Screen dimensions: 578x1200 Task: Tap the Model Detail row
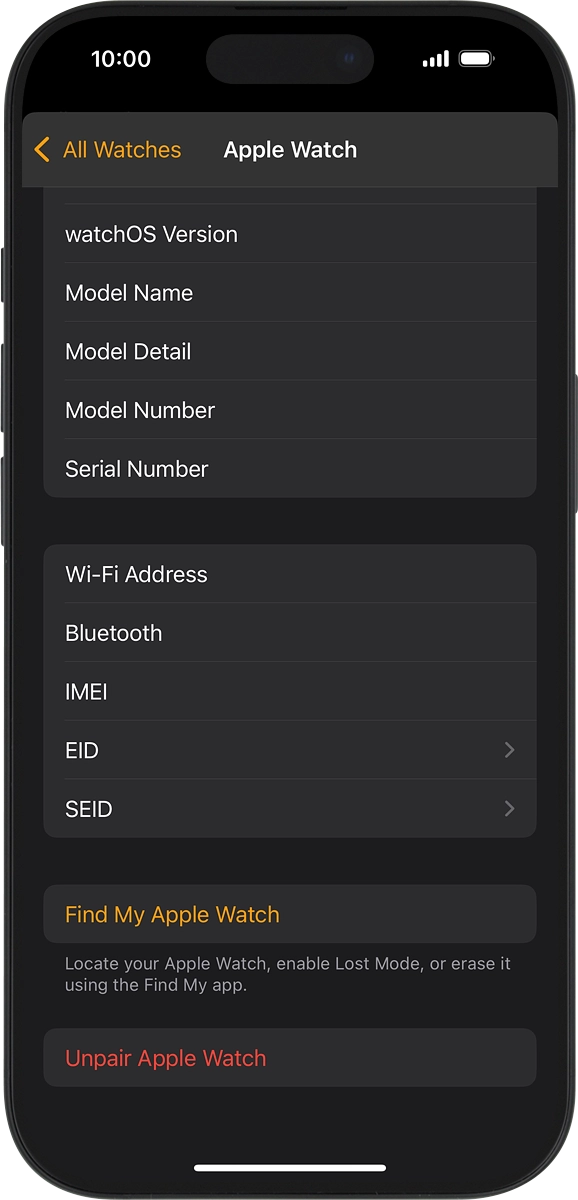point(290,352)
